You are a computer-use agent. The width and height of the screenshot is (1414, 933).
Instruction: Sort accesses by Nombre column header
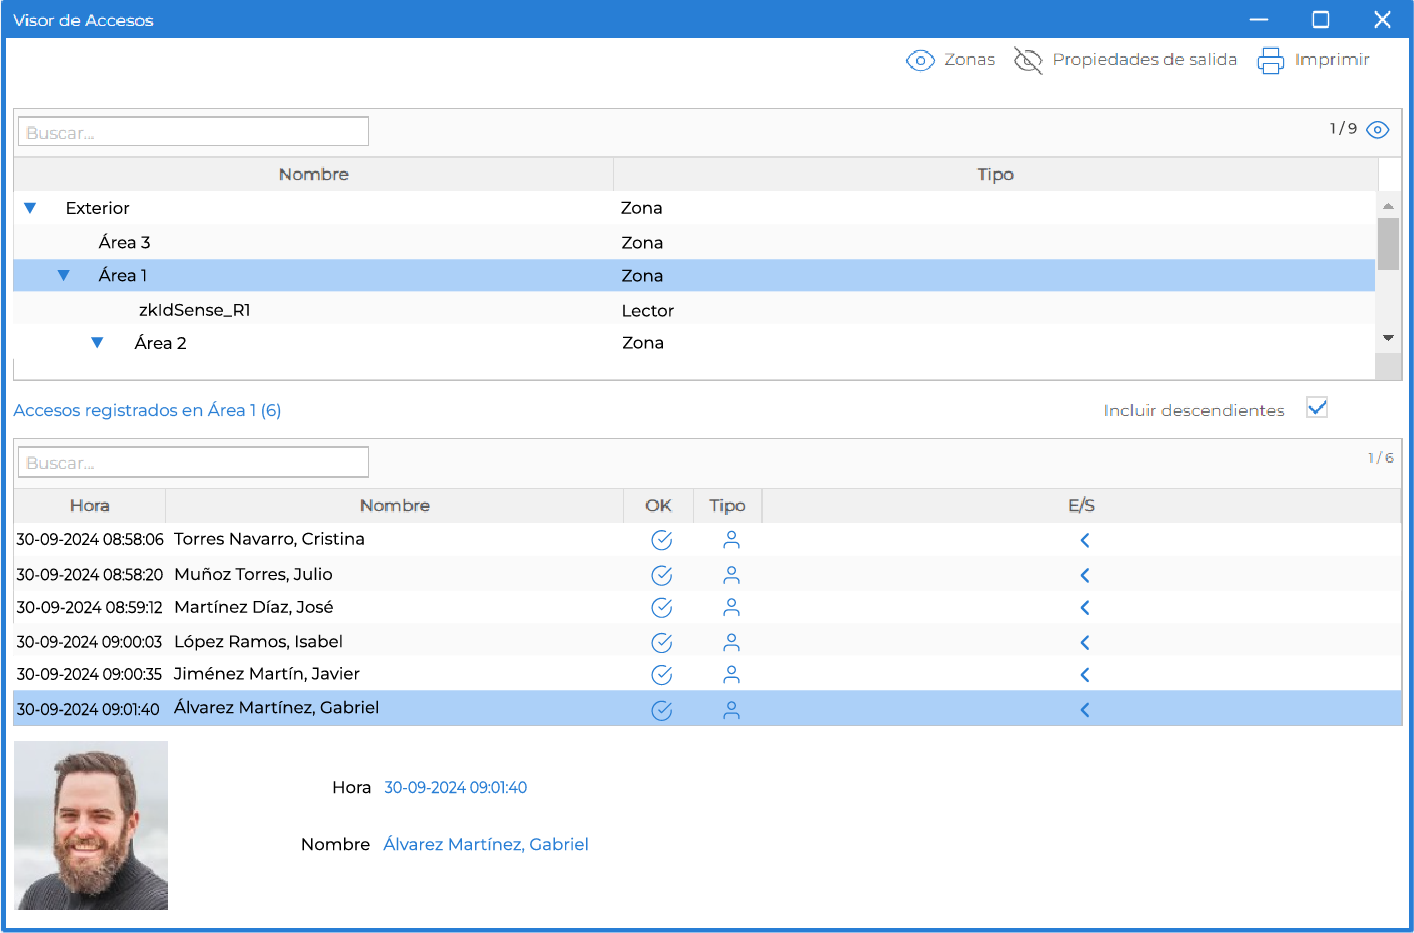point(395,506)
